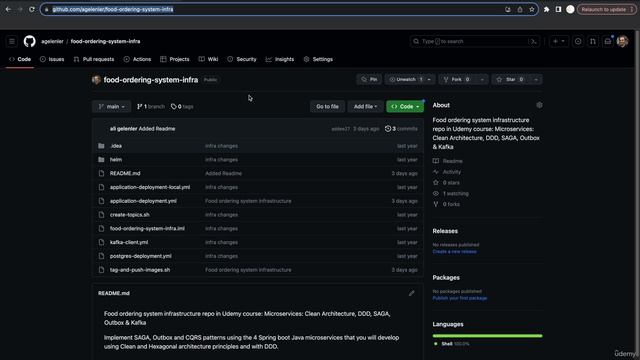640x360 pixels.
Task: Click the branch icon showing 1 branch
Action: click(x=140, y=107)
